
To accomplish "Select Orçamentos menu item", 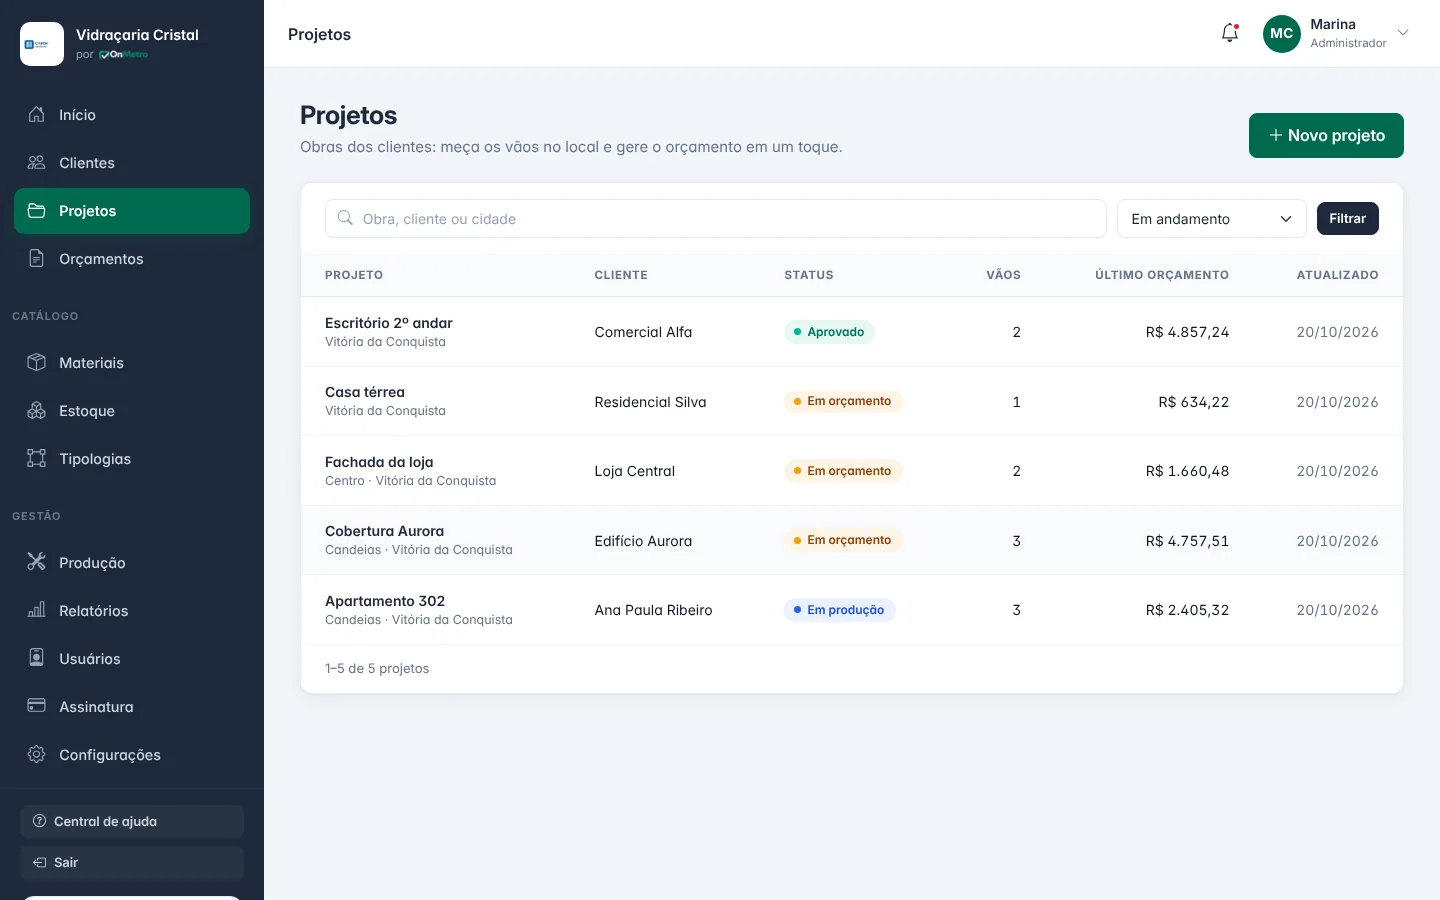I will coord(132,259).
